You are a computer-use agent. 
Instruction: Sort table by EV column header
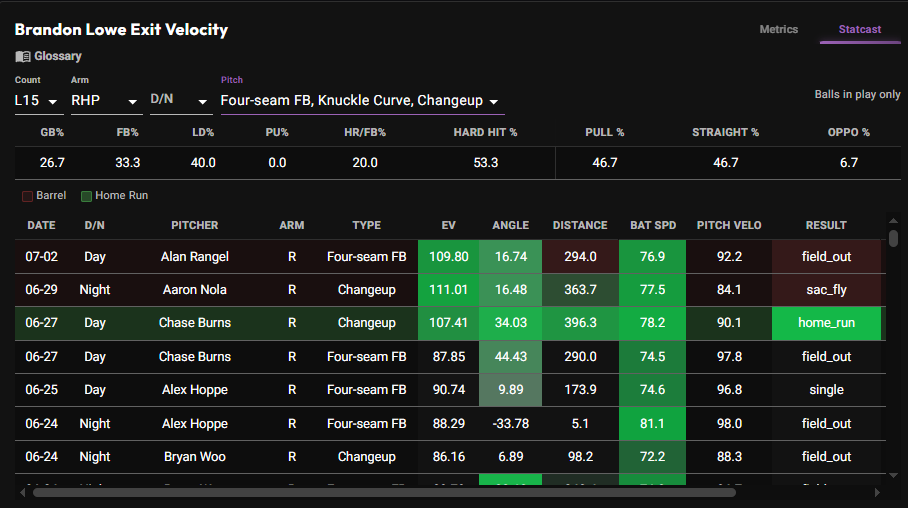point(448,225)
